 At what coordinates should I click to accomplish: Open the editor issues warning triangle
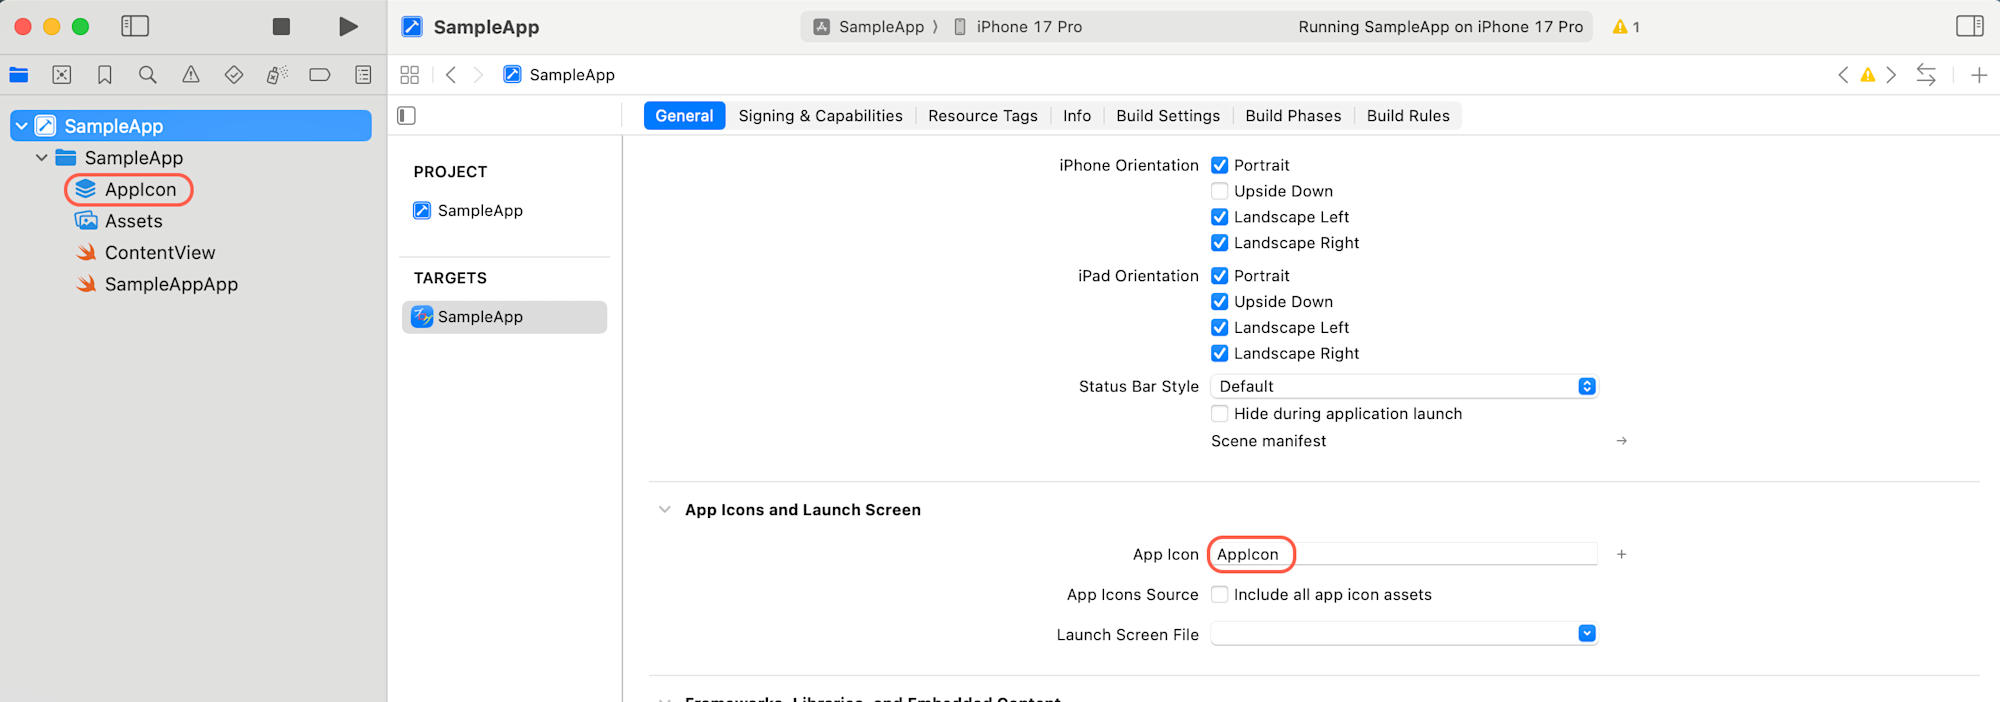(x=1867, y=75)
